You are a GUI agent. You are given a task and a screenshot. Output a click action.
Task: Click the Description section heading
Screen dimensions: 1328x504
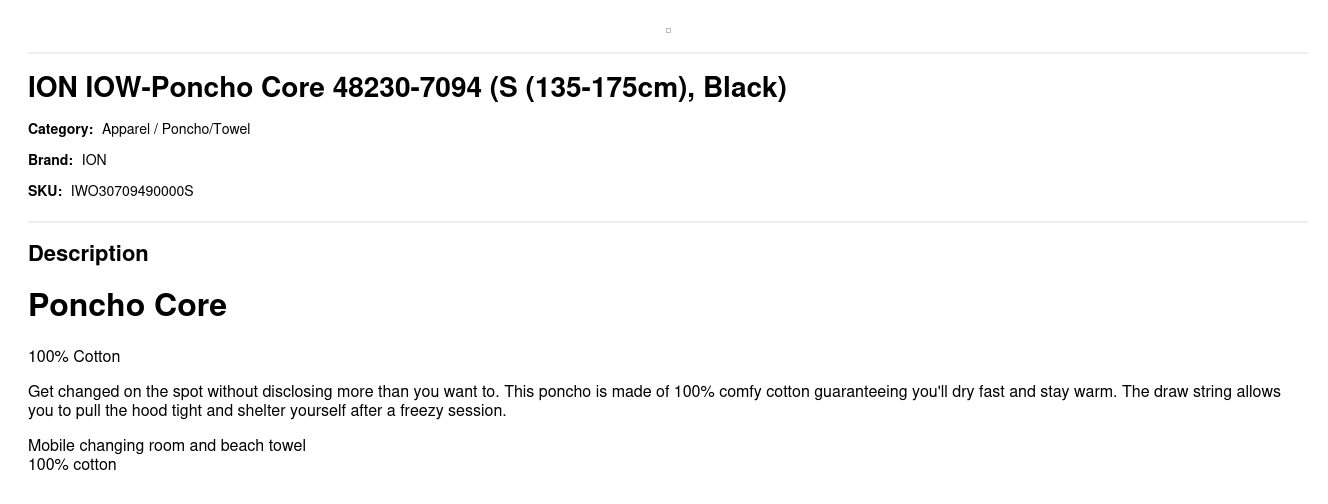click(x=88, y=254)
